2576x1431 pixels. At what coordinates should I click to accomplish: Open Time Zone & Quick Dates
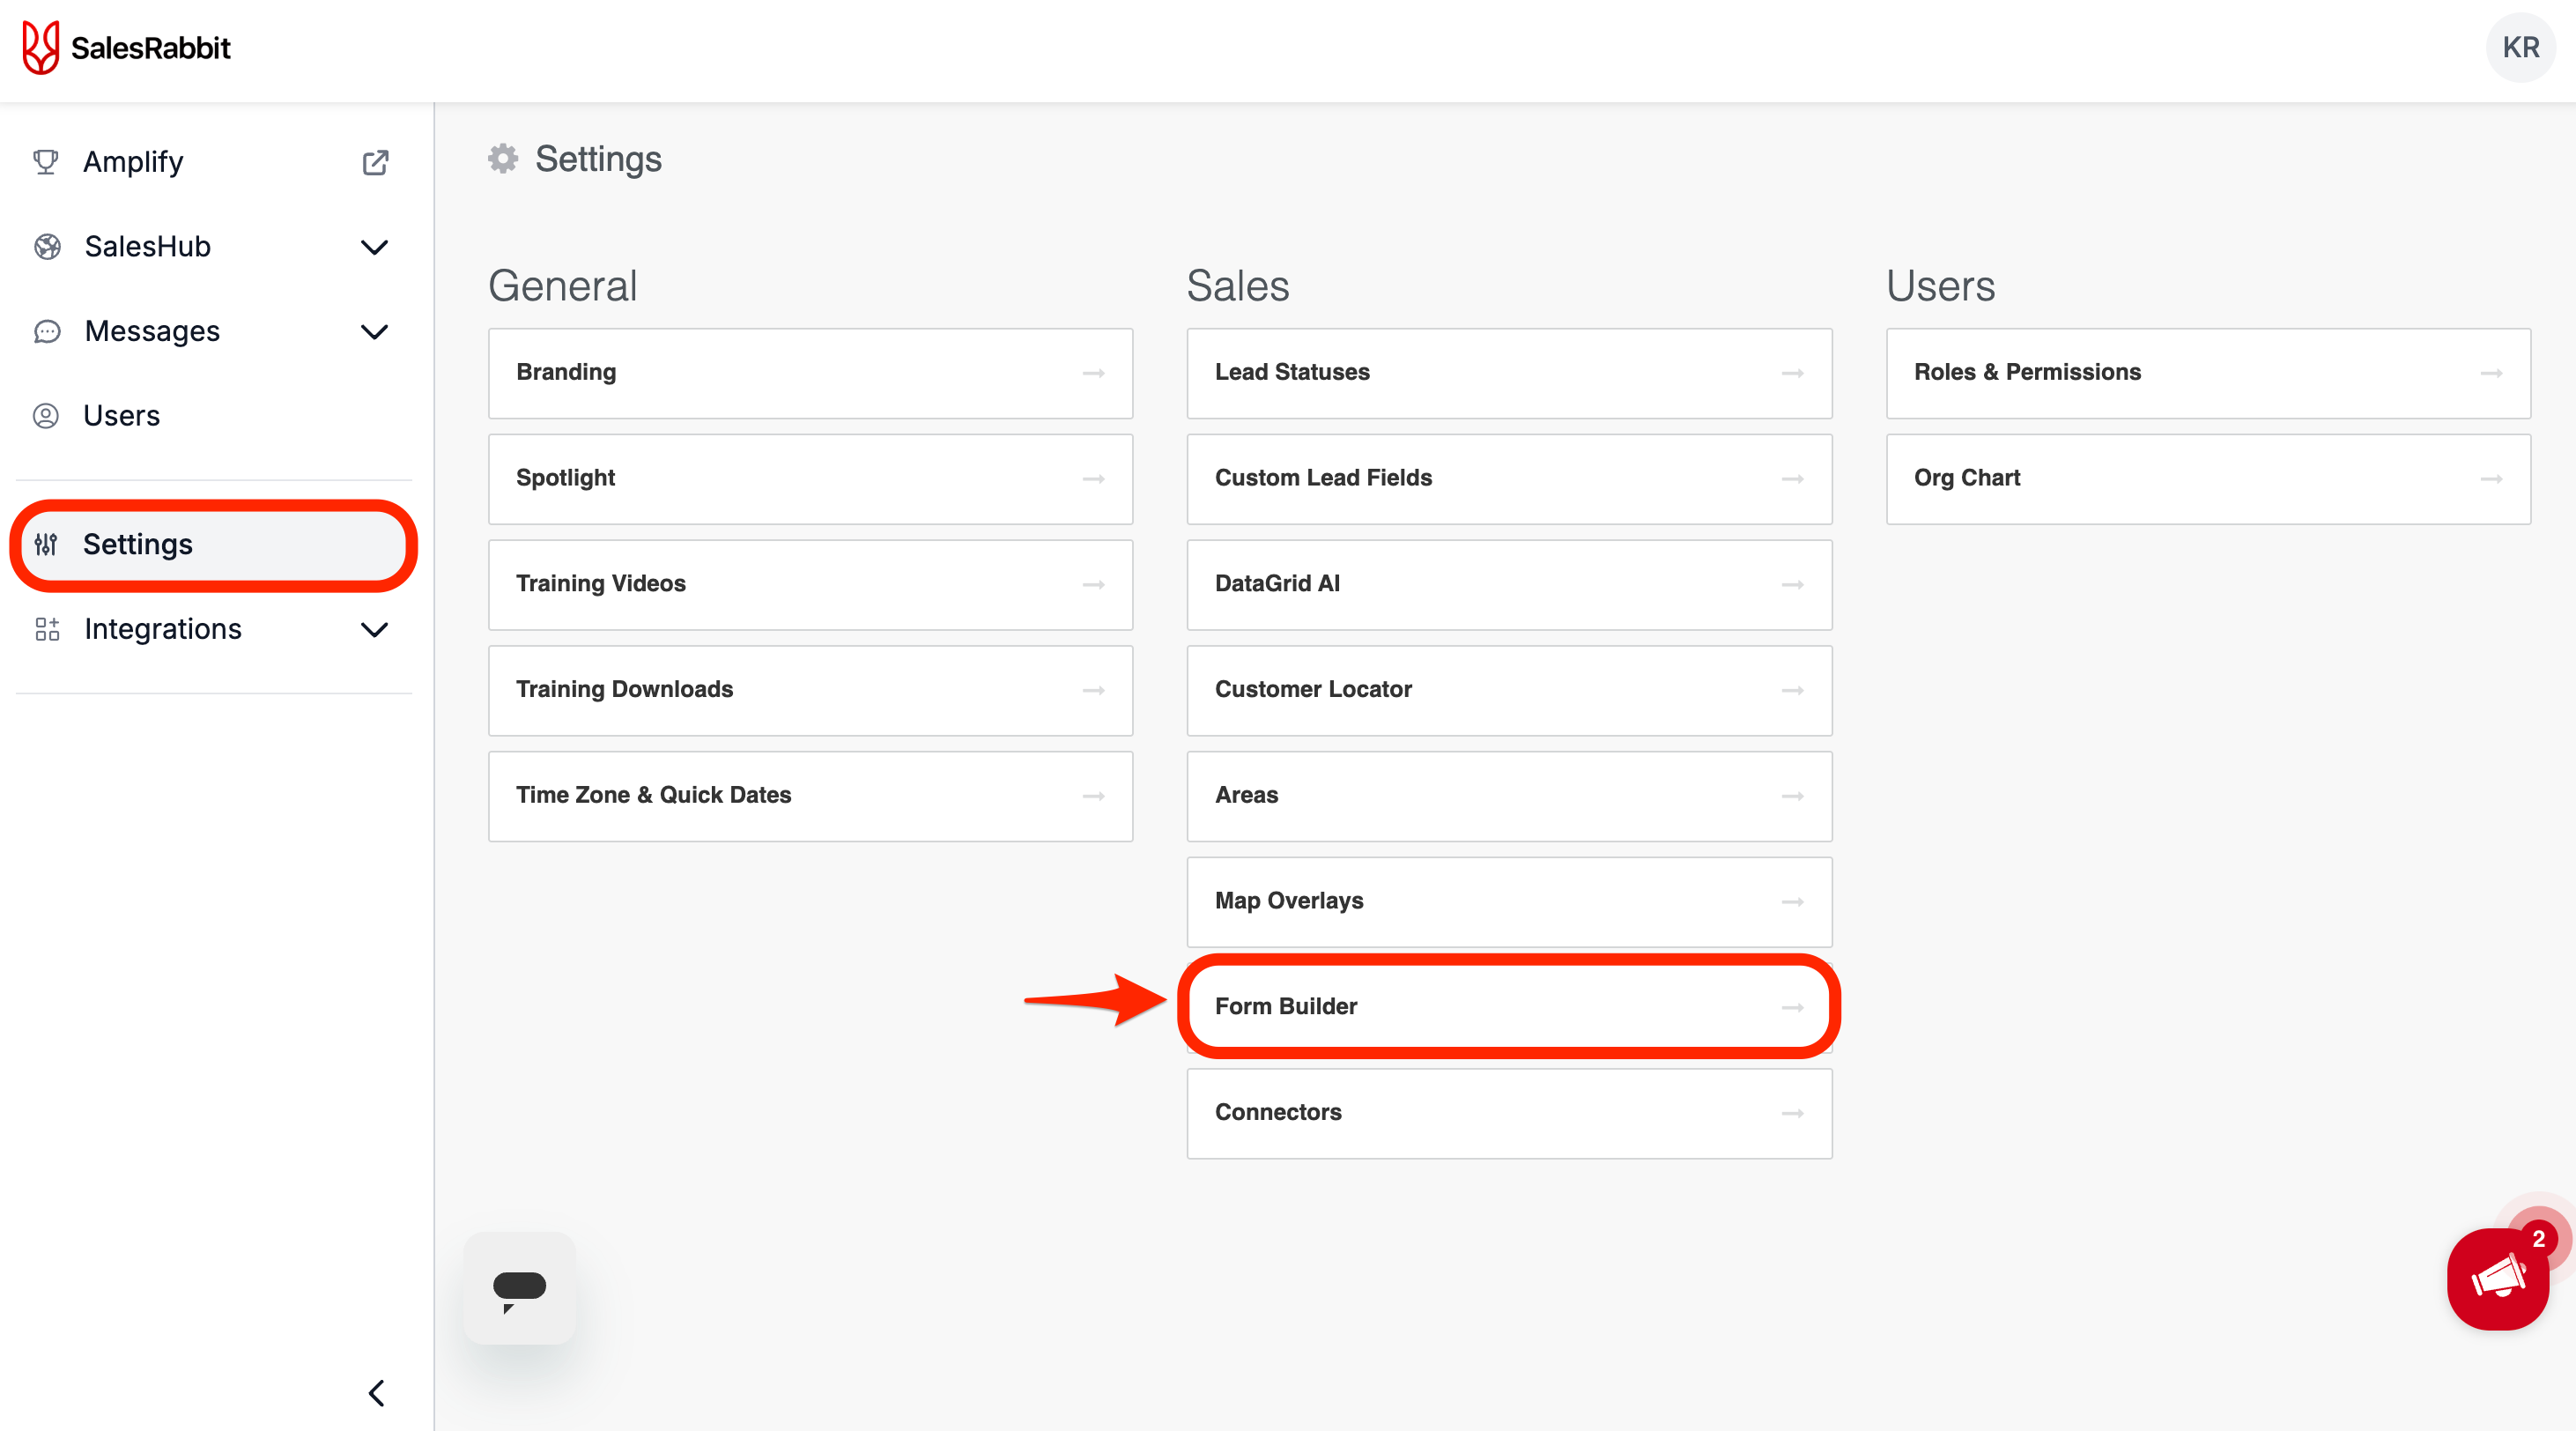809,796
